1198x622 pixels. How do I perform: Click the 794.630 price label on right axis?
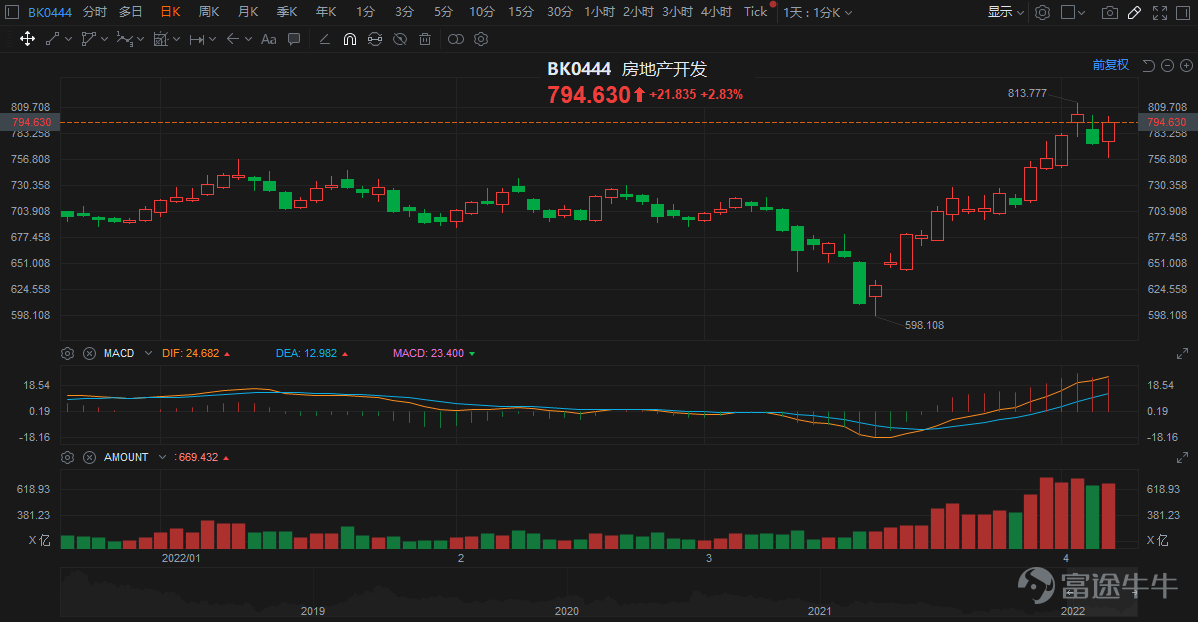point(1167,122)
